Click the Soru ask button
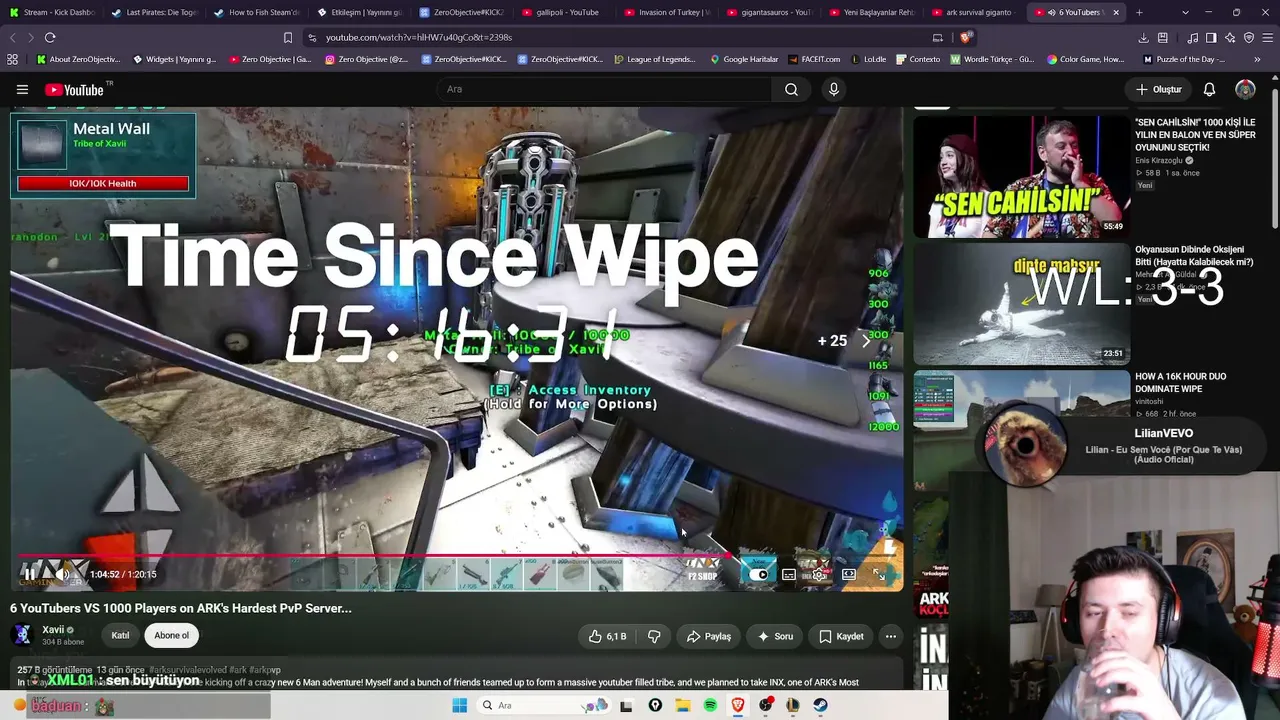The width and height of the screenshot is (1280, 720). click(775, 636)
